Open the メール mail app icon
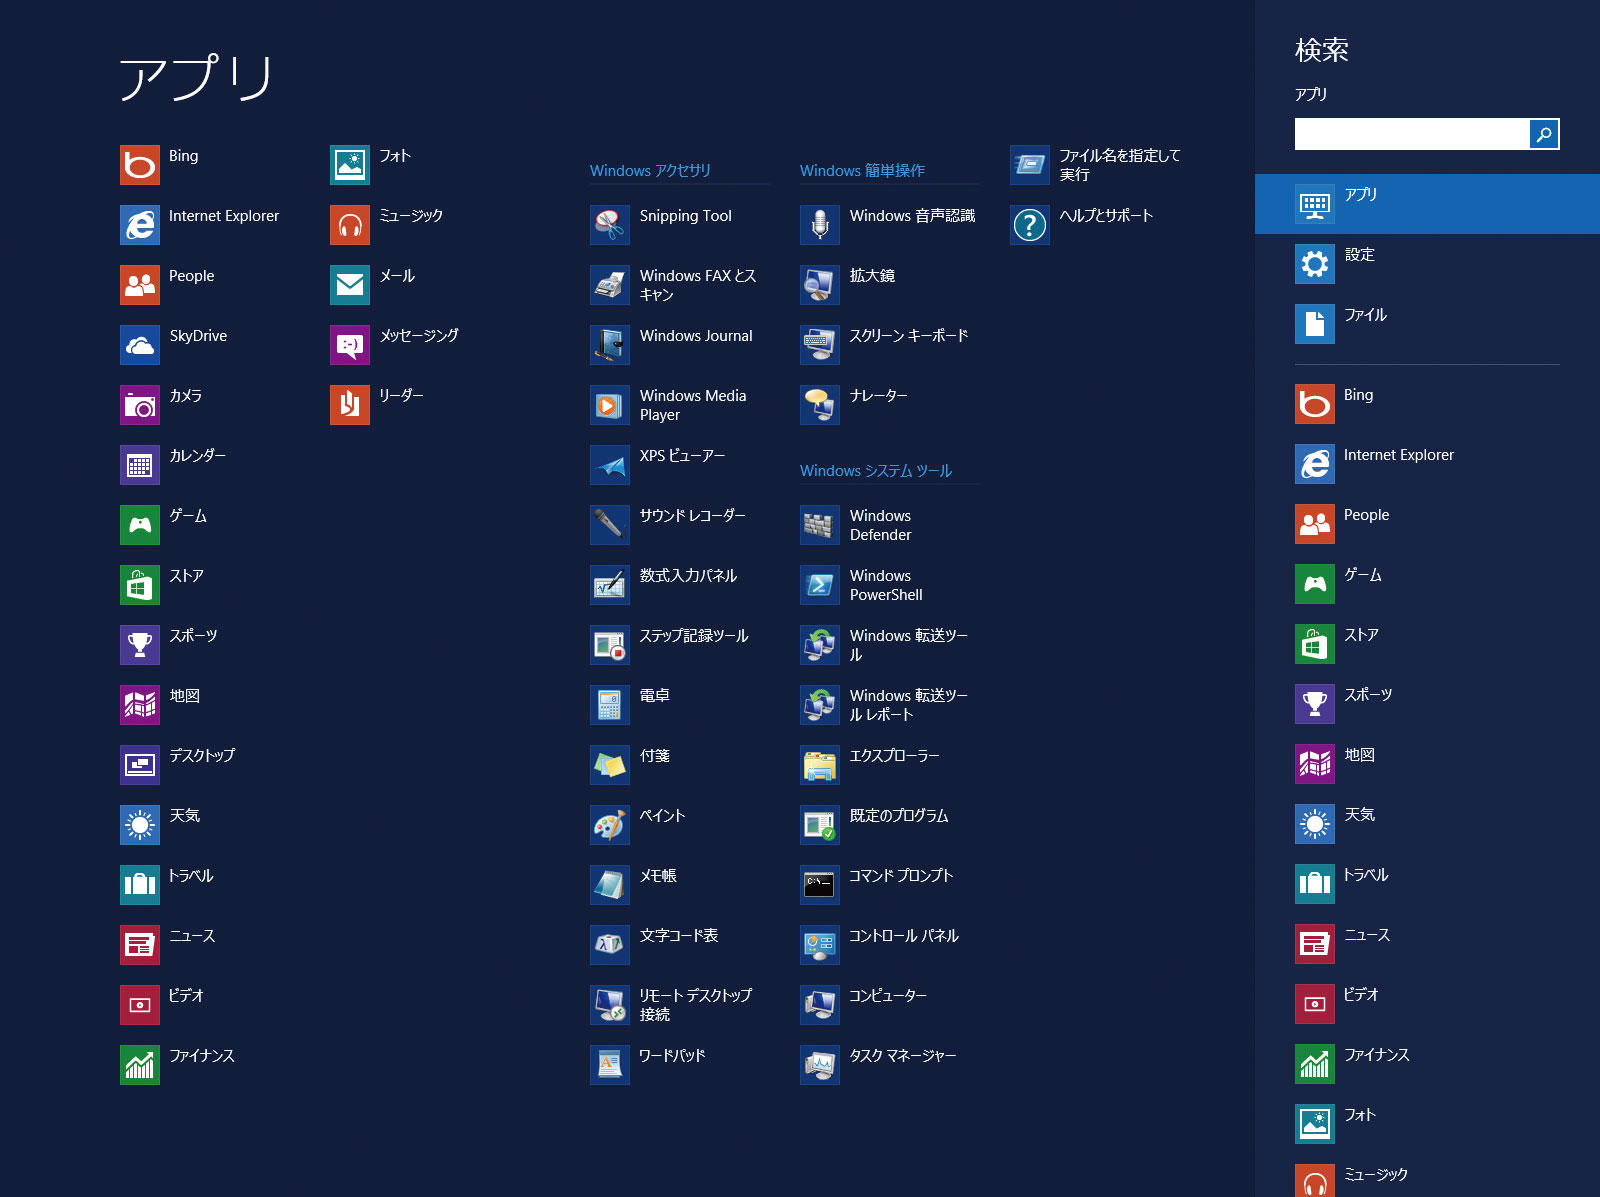Viewport: 1600px width, 1197px height. tap(350, 285)
